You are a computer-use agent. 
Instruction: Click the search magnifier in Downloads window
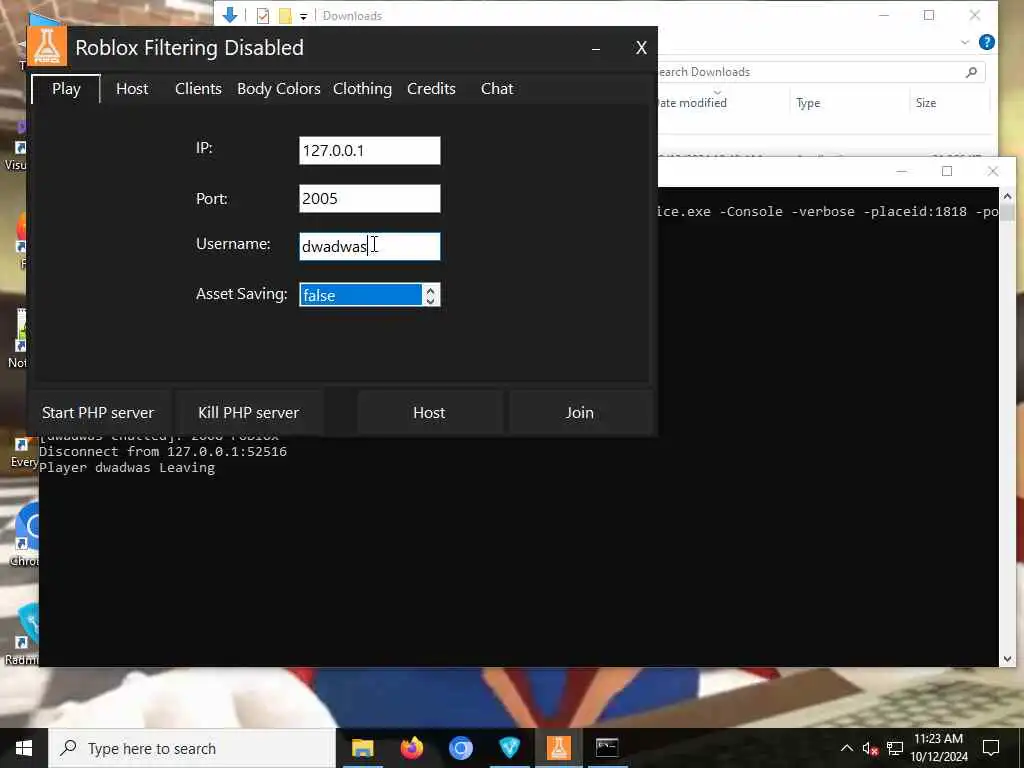click(x=971, y=72)
